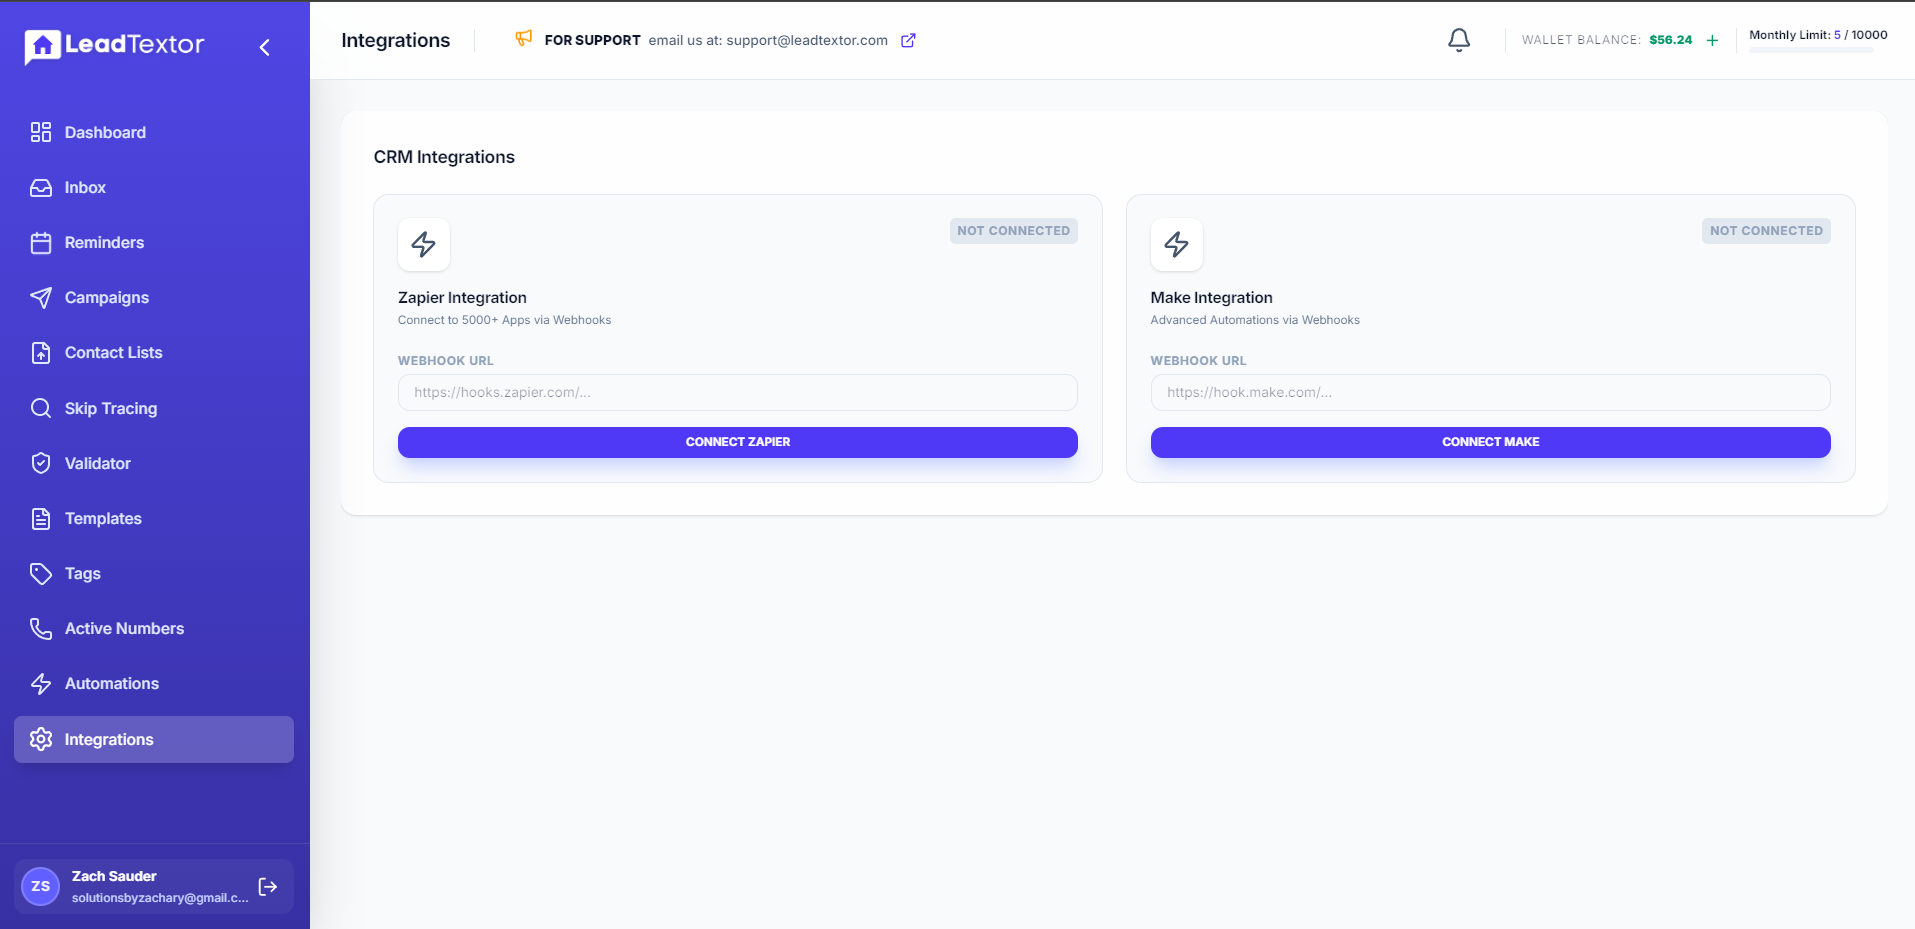This screenshot has height=929, width=1915.
Task: Click the Make lightning bolt icon
Action: click(x=1177, y=244)
